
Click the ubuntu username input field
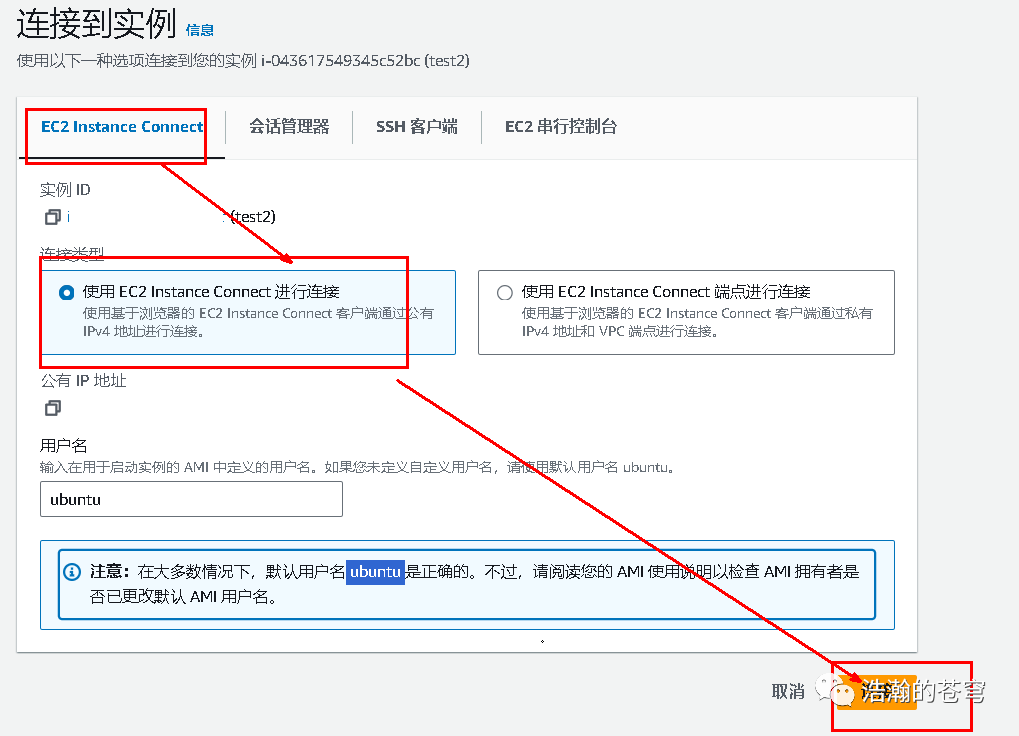point(191,499)
